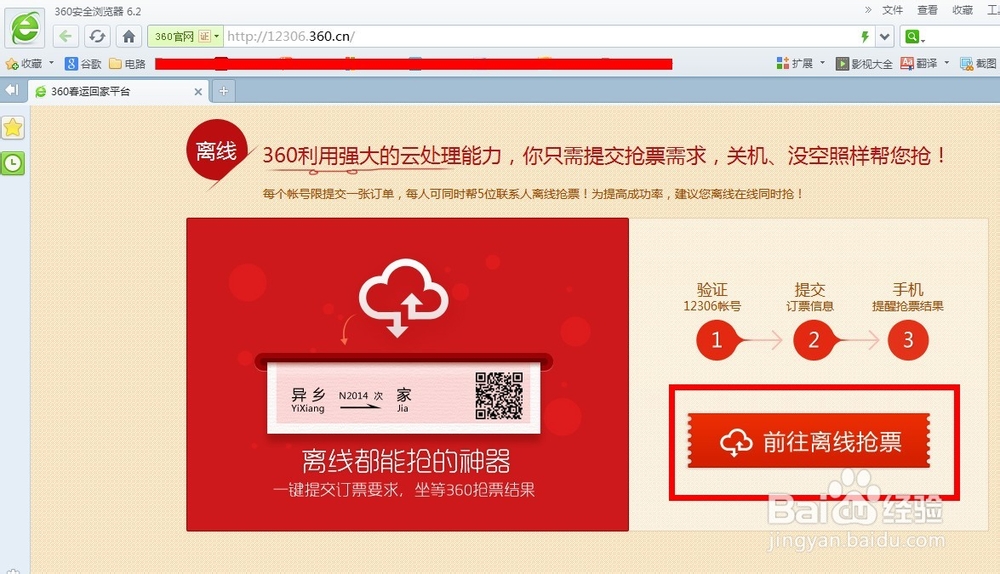Screen dimensions: 1000x574
Task: Open 影视大全 video button
Action: coord(864,63)
